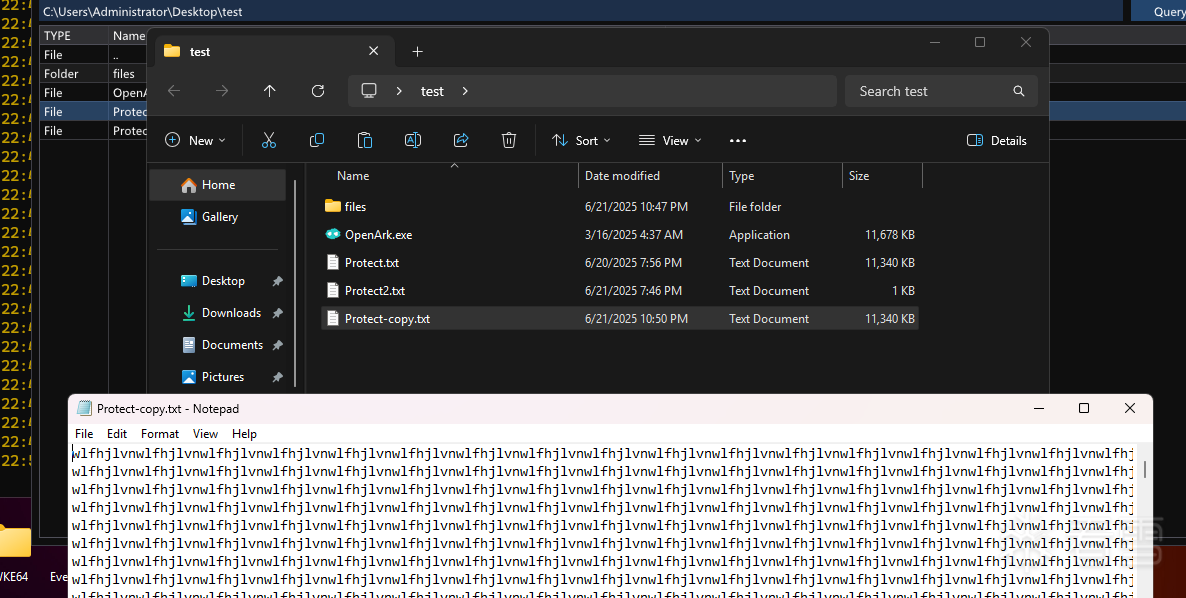Image resolution: width=1186 pixels, height=598 pixels.
Task: Open the See more ellipsis menu
Action: 737,141
